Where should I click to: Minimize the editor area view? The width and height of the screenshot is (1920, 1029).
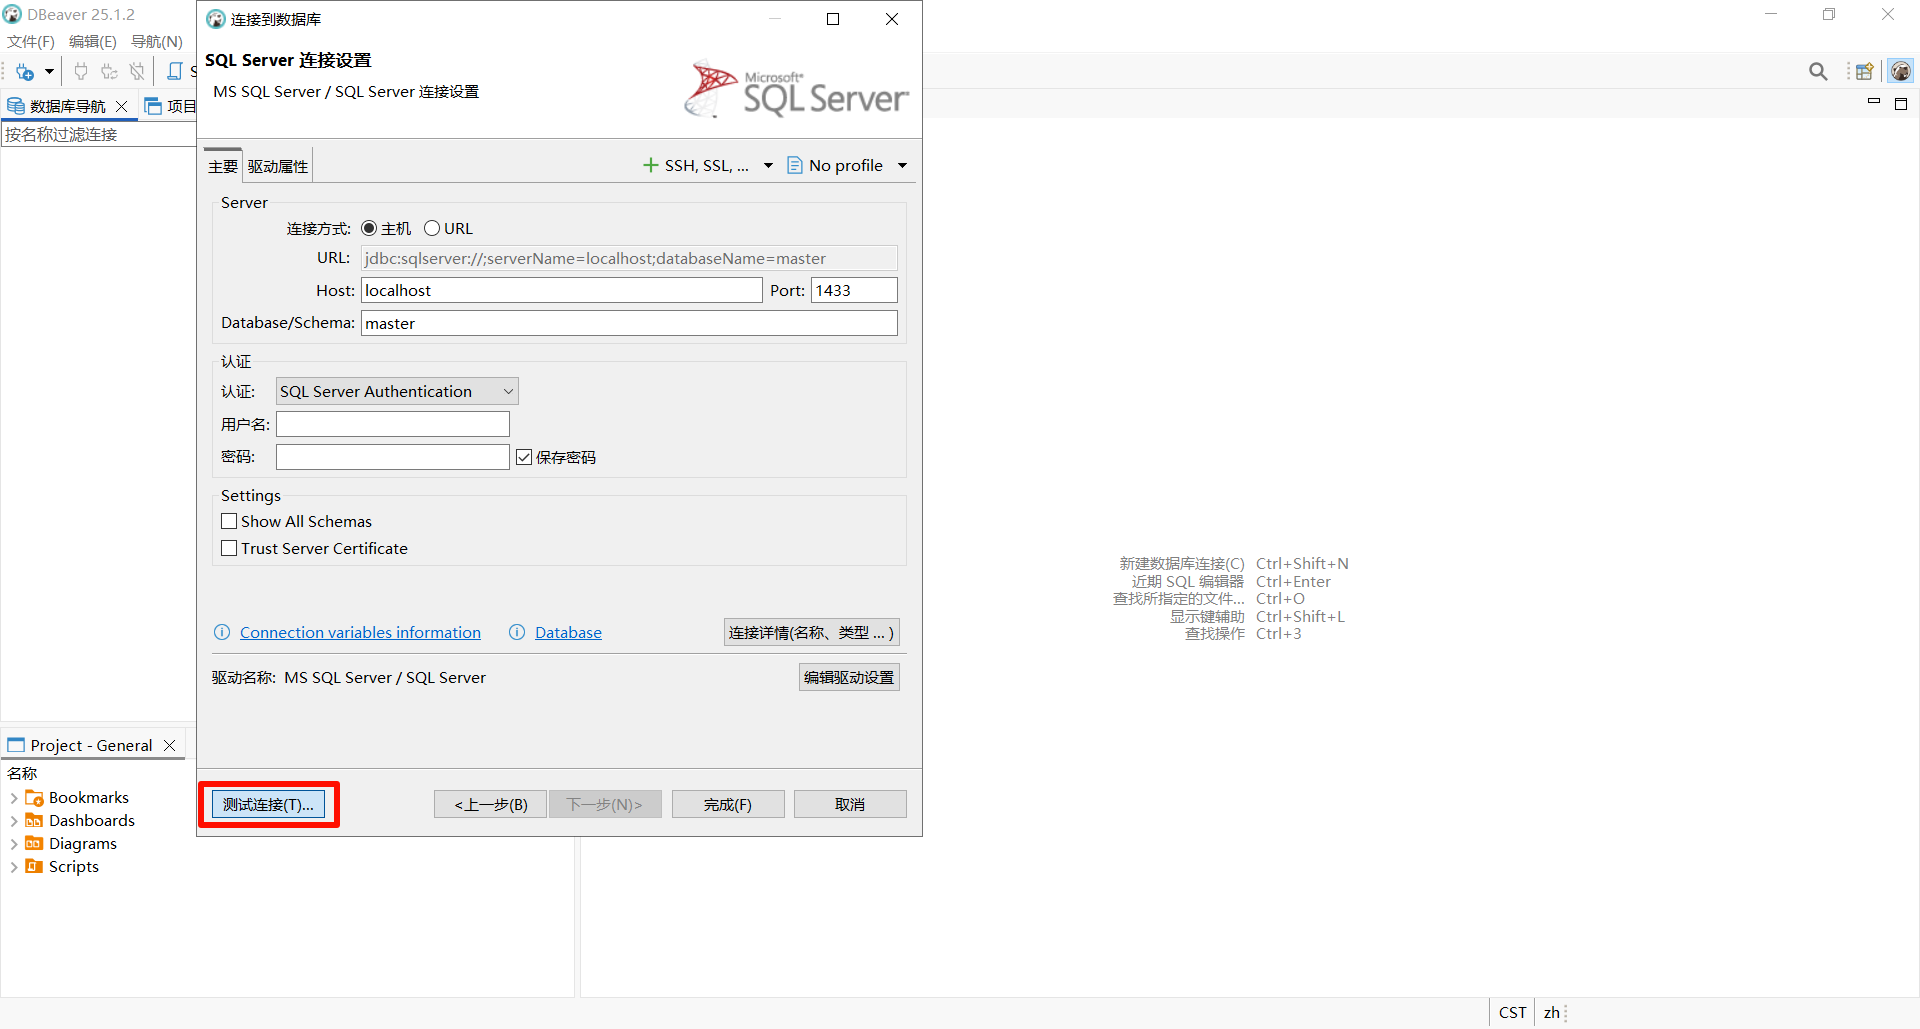pyautogui.click(x=1874, y=103)
